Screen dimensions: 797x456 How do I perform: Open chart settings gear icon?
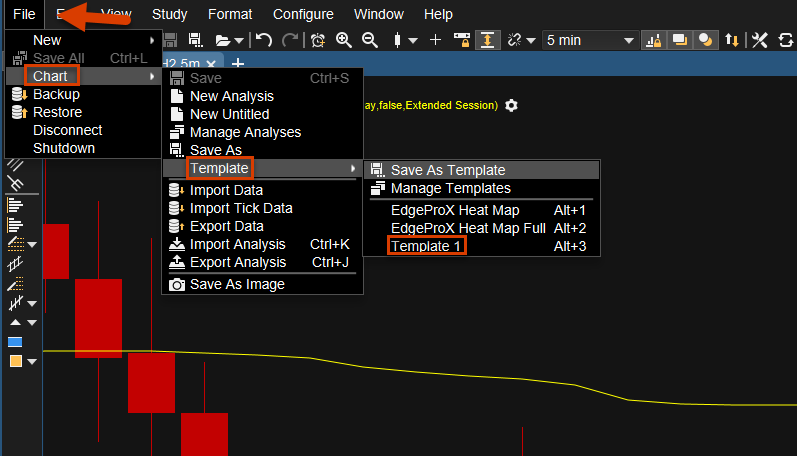[512, 105]
